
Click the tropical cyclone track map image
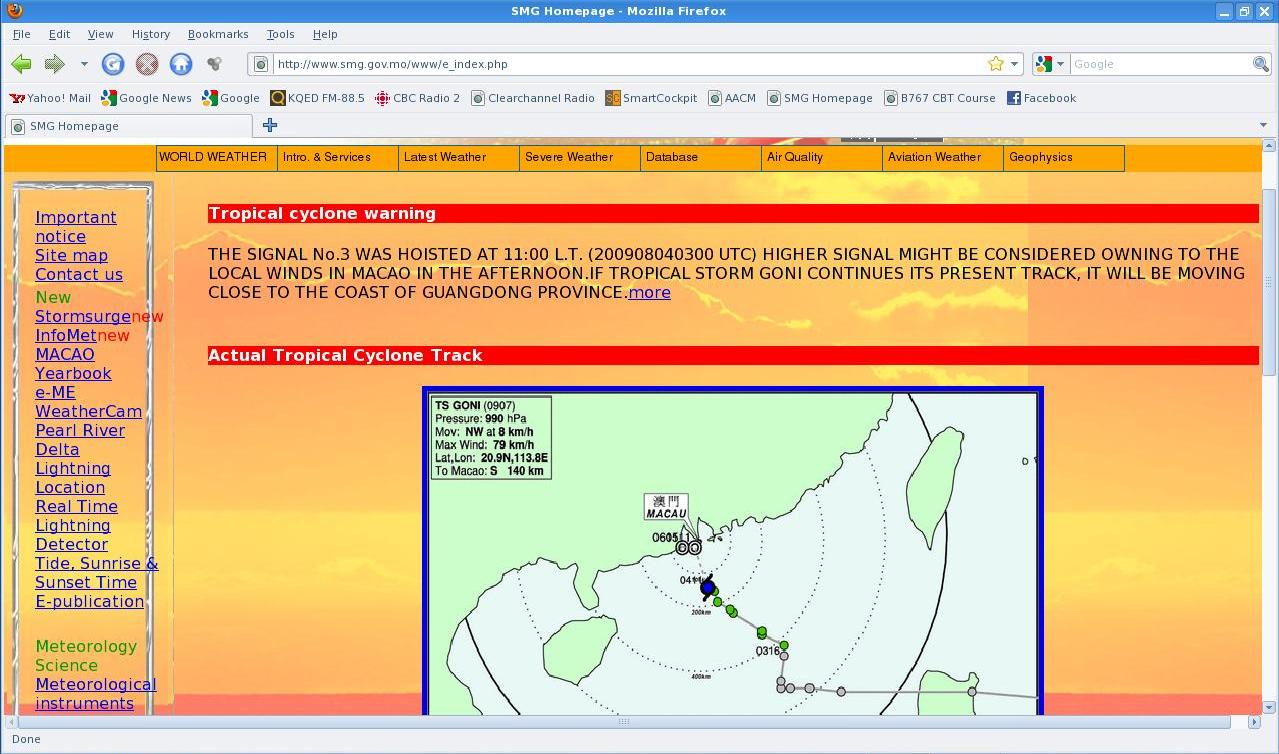click(732, 552)
